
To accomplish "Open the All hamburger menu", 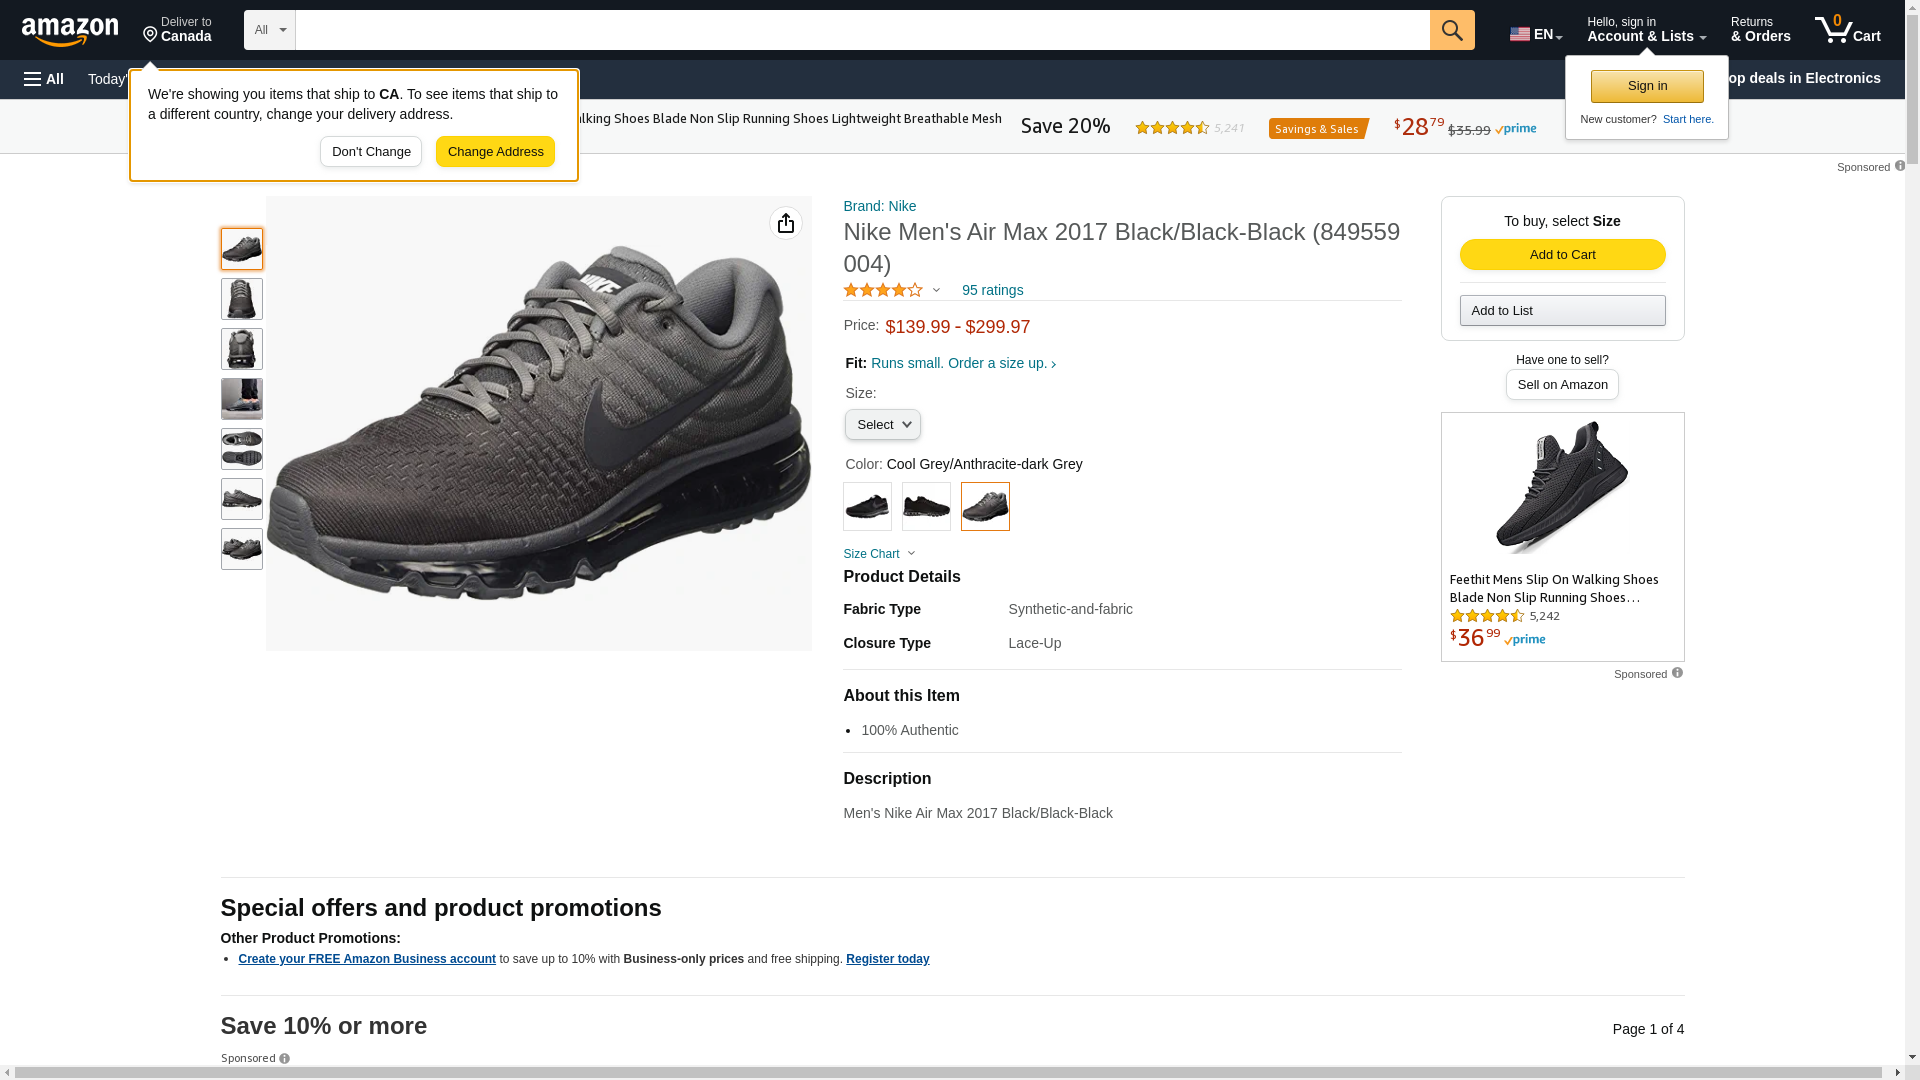I will 44,79.
